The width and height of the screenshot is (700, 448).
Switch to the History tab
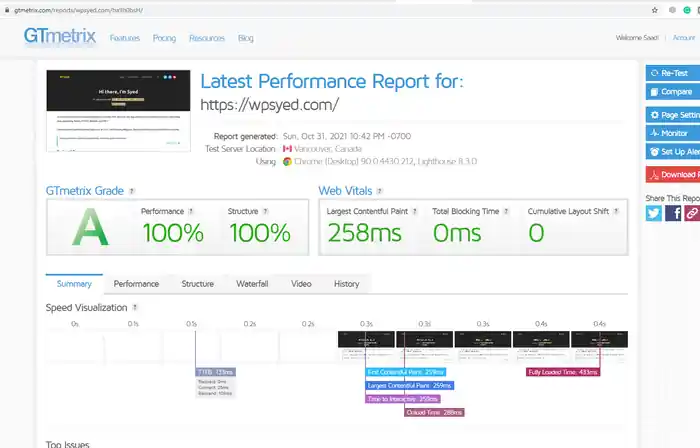click(x=346, y=284)
